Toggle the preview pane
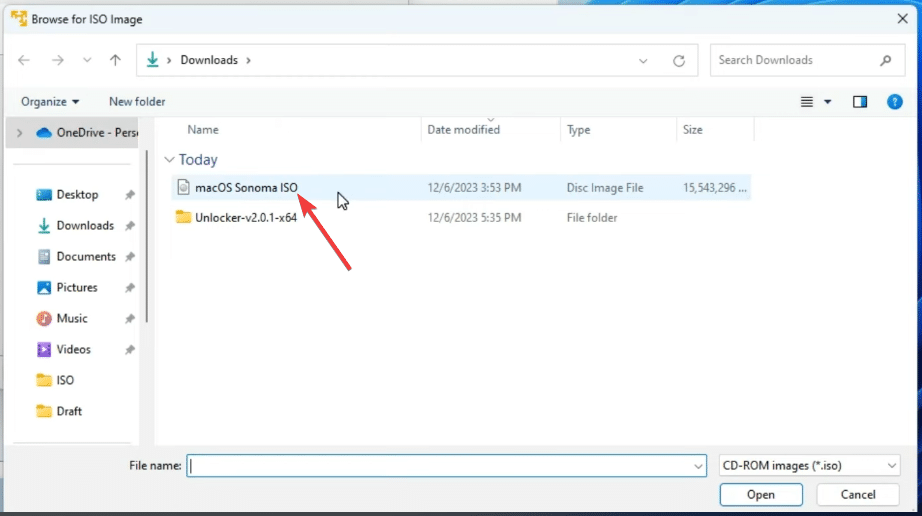The height and width of the screenshot is (516, 922). coord(860,102)
